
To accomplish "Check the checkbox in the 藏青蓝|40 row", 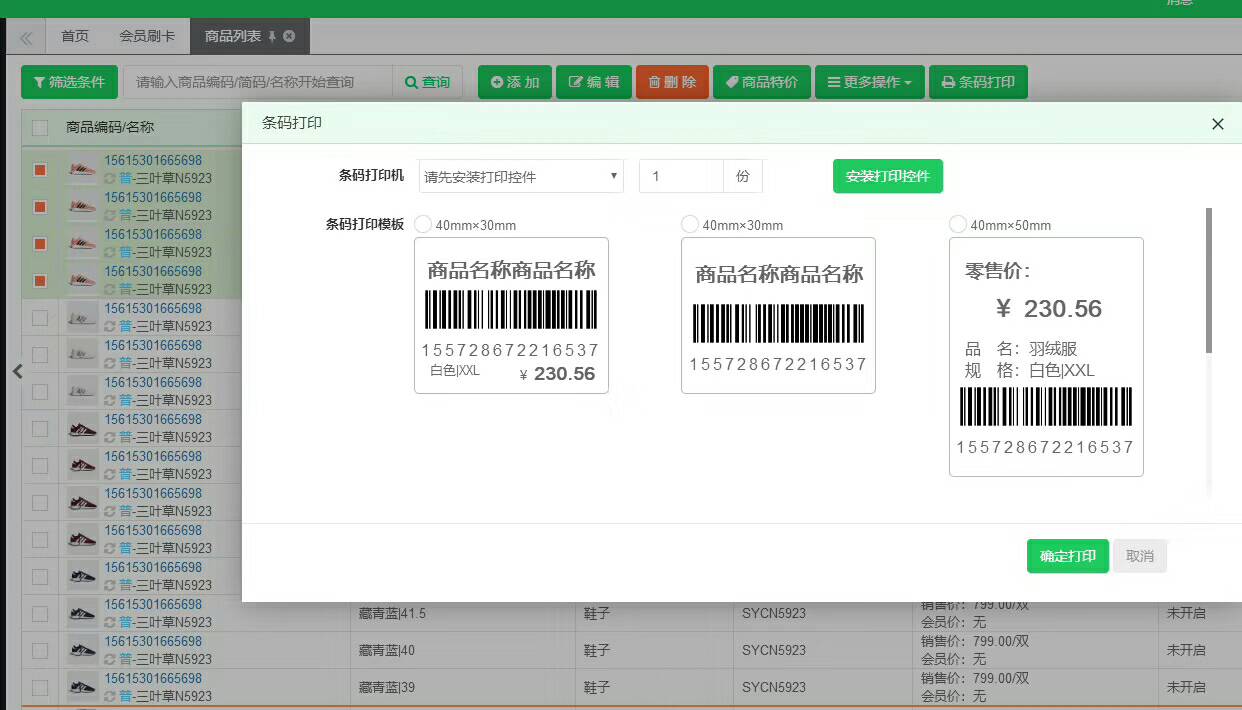I will 40,650.
